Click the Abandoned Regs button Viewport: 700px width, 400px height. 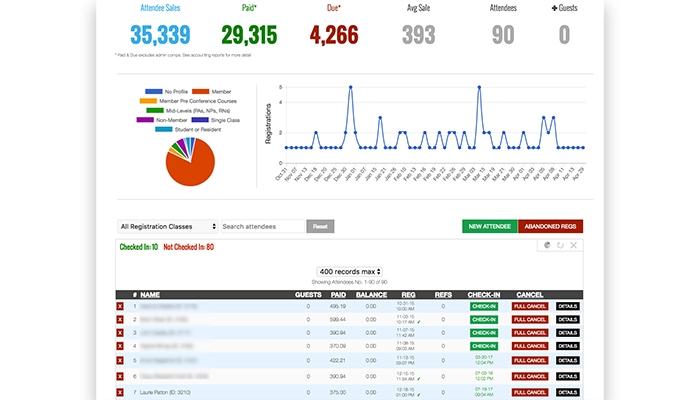click(x=550, y=226)
